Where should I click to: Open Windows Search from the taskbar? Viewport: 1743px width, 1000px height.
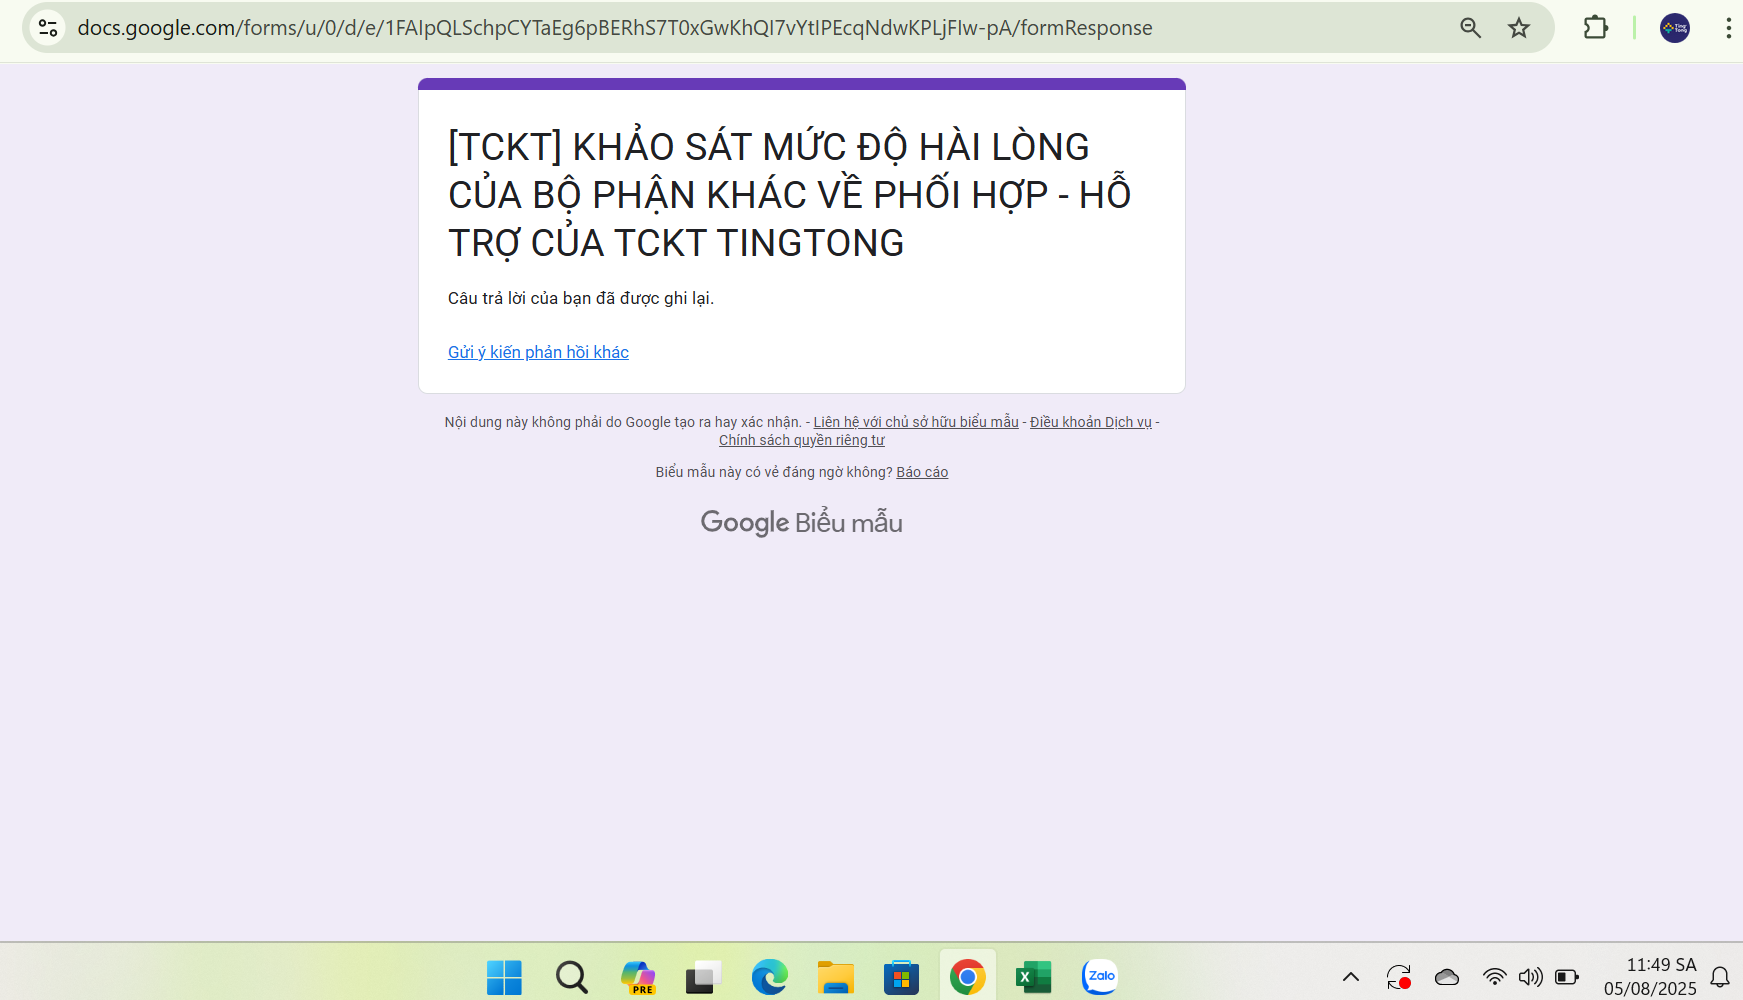pos(571,977)
